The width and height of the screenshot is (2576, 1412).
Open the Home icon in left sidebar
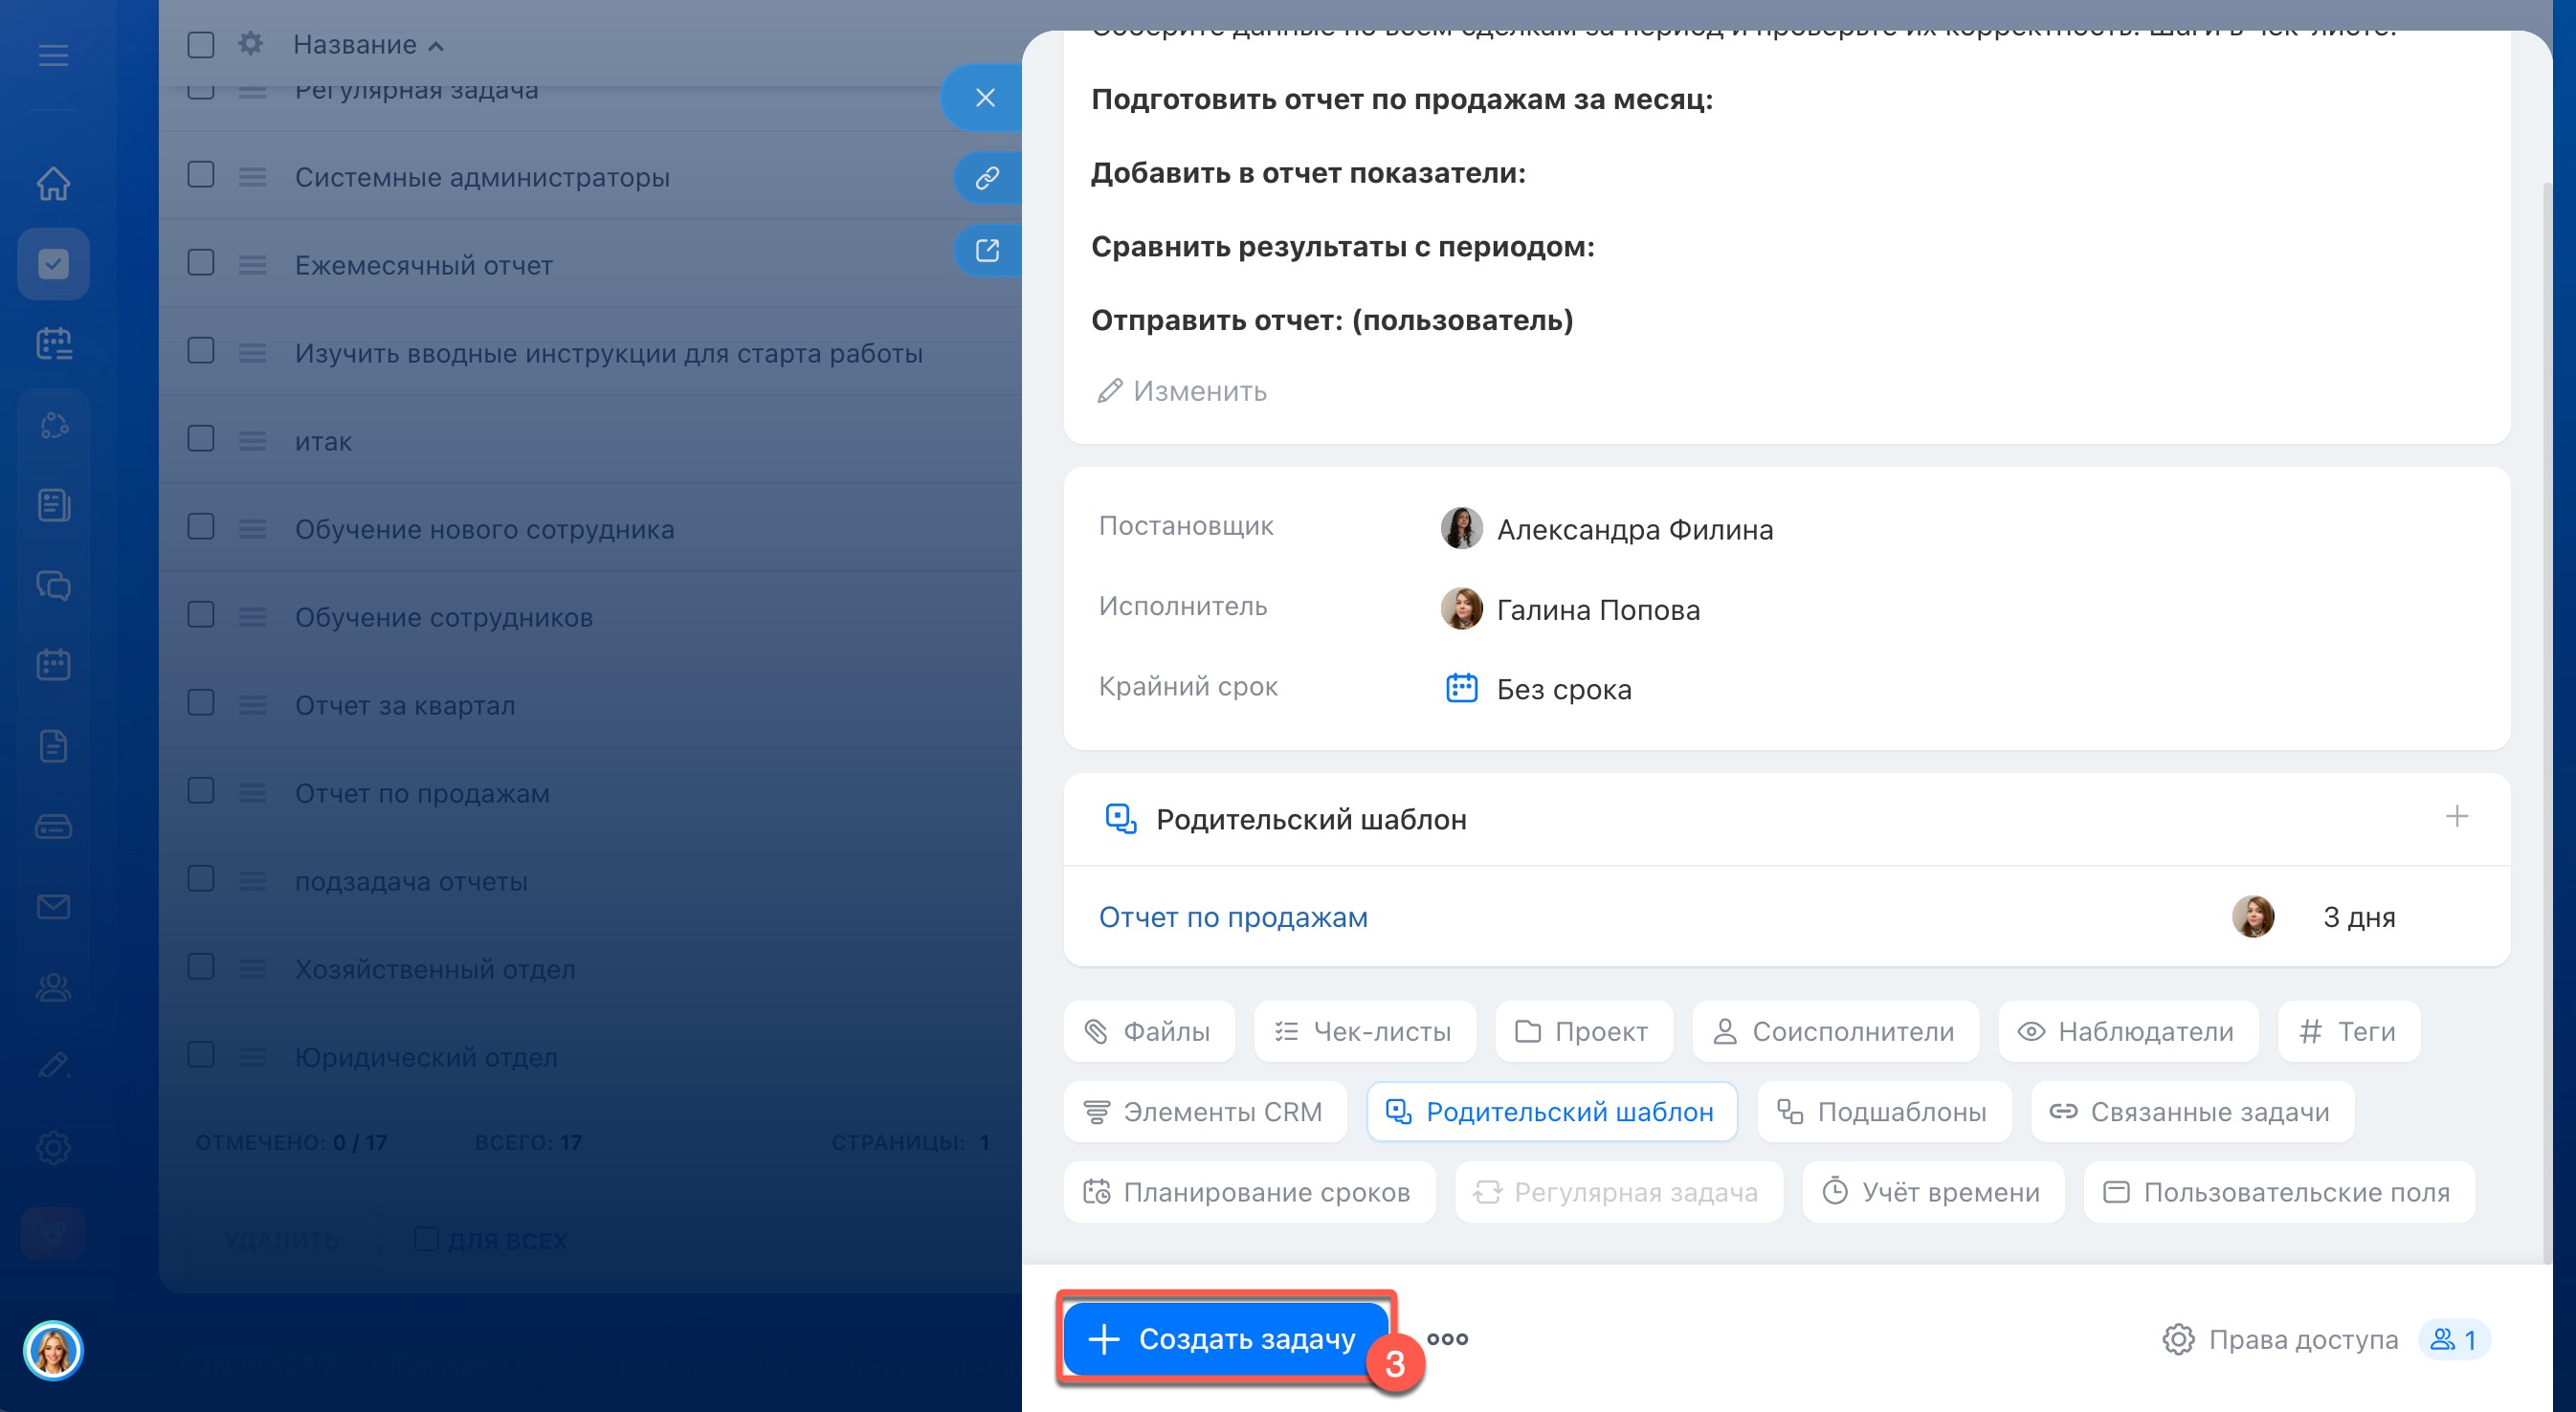(x=53, y=184)
